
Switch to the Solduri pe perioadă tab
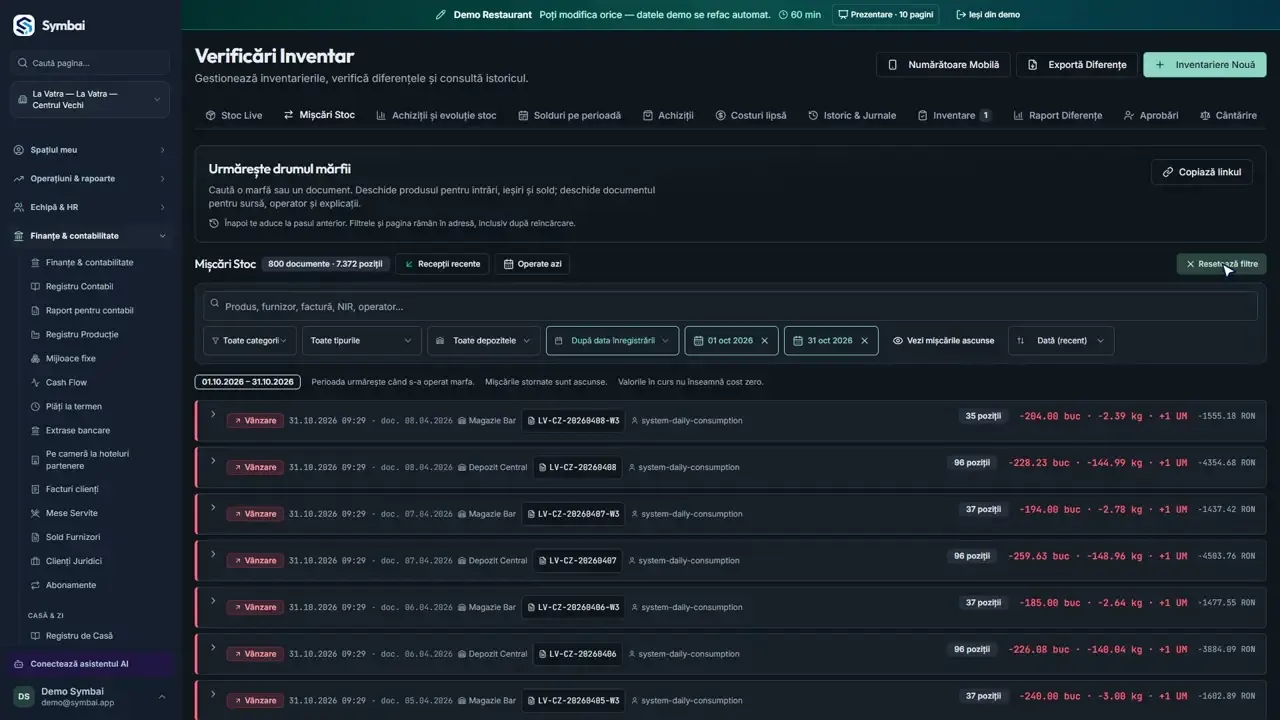[x=569, y=116]
